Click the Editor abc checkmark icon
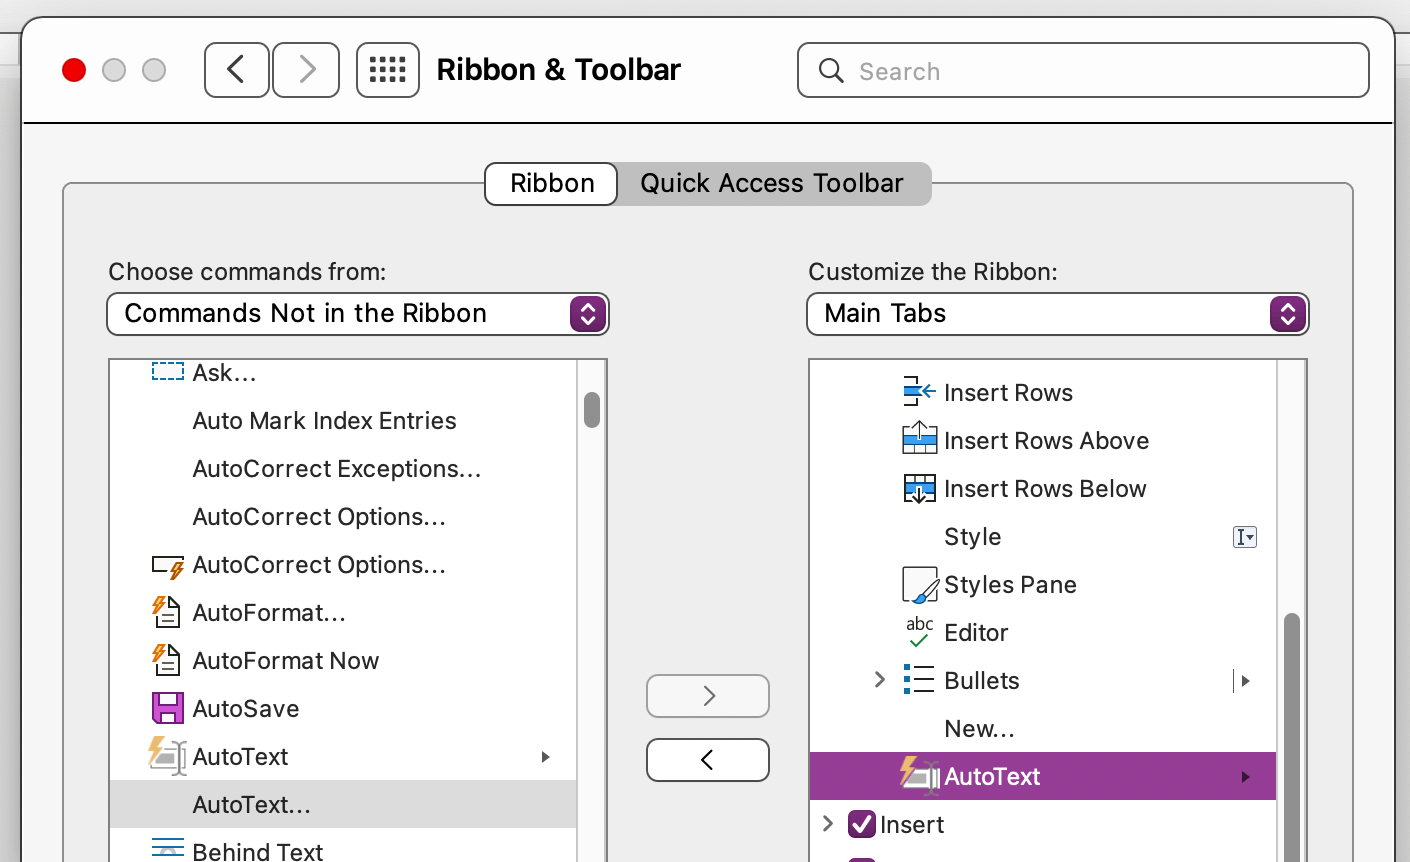 (x=919, y=632)
